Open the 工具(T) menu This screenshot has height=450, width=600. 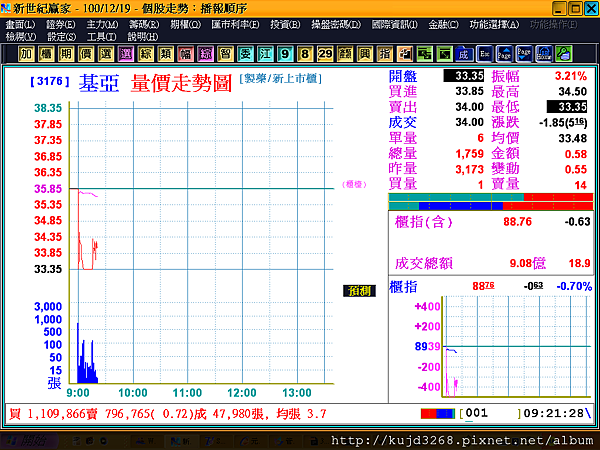[x=101, y=37]
